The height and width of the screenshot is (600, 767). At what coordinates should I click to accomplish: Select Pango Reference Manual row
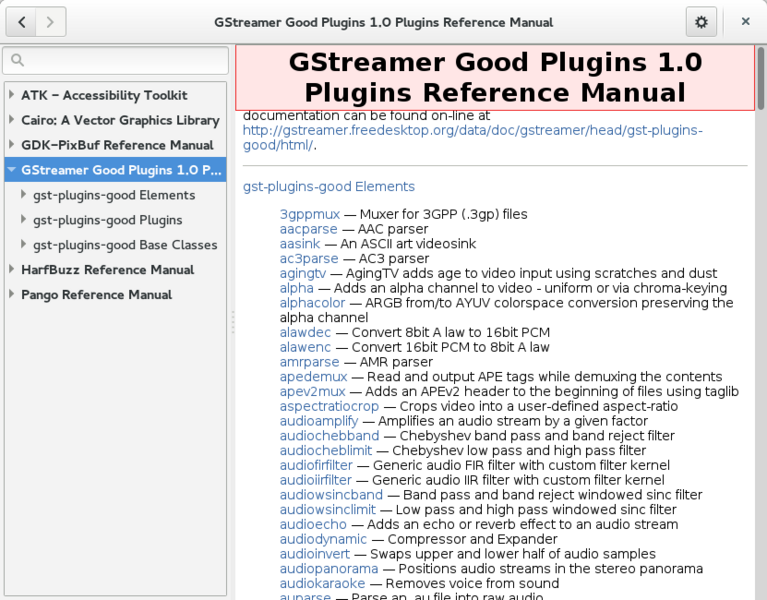(115, 294)
